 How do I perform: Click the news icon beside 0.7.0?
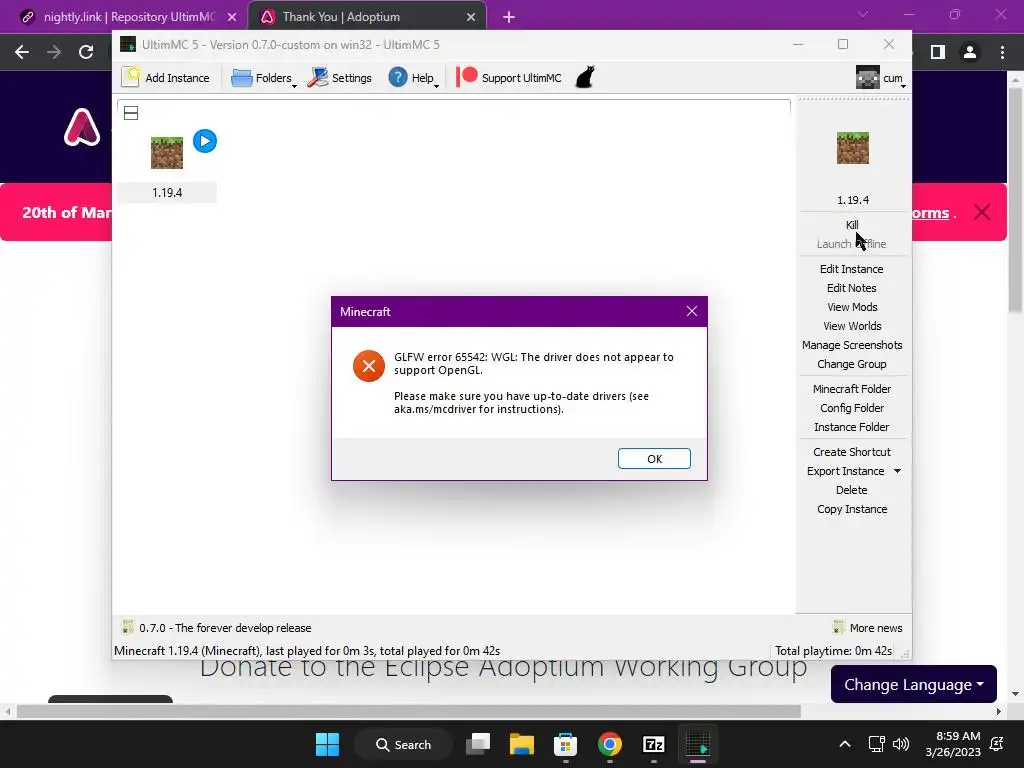pyautogui.click(x=127, y=628)
